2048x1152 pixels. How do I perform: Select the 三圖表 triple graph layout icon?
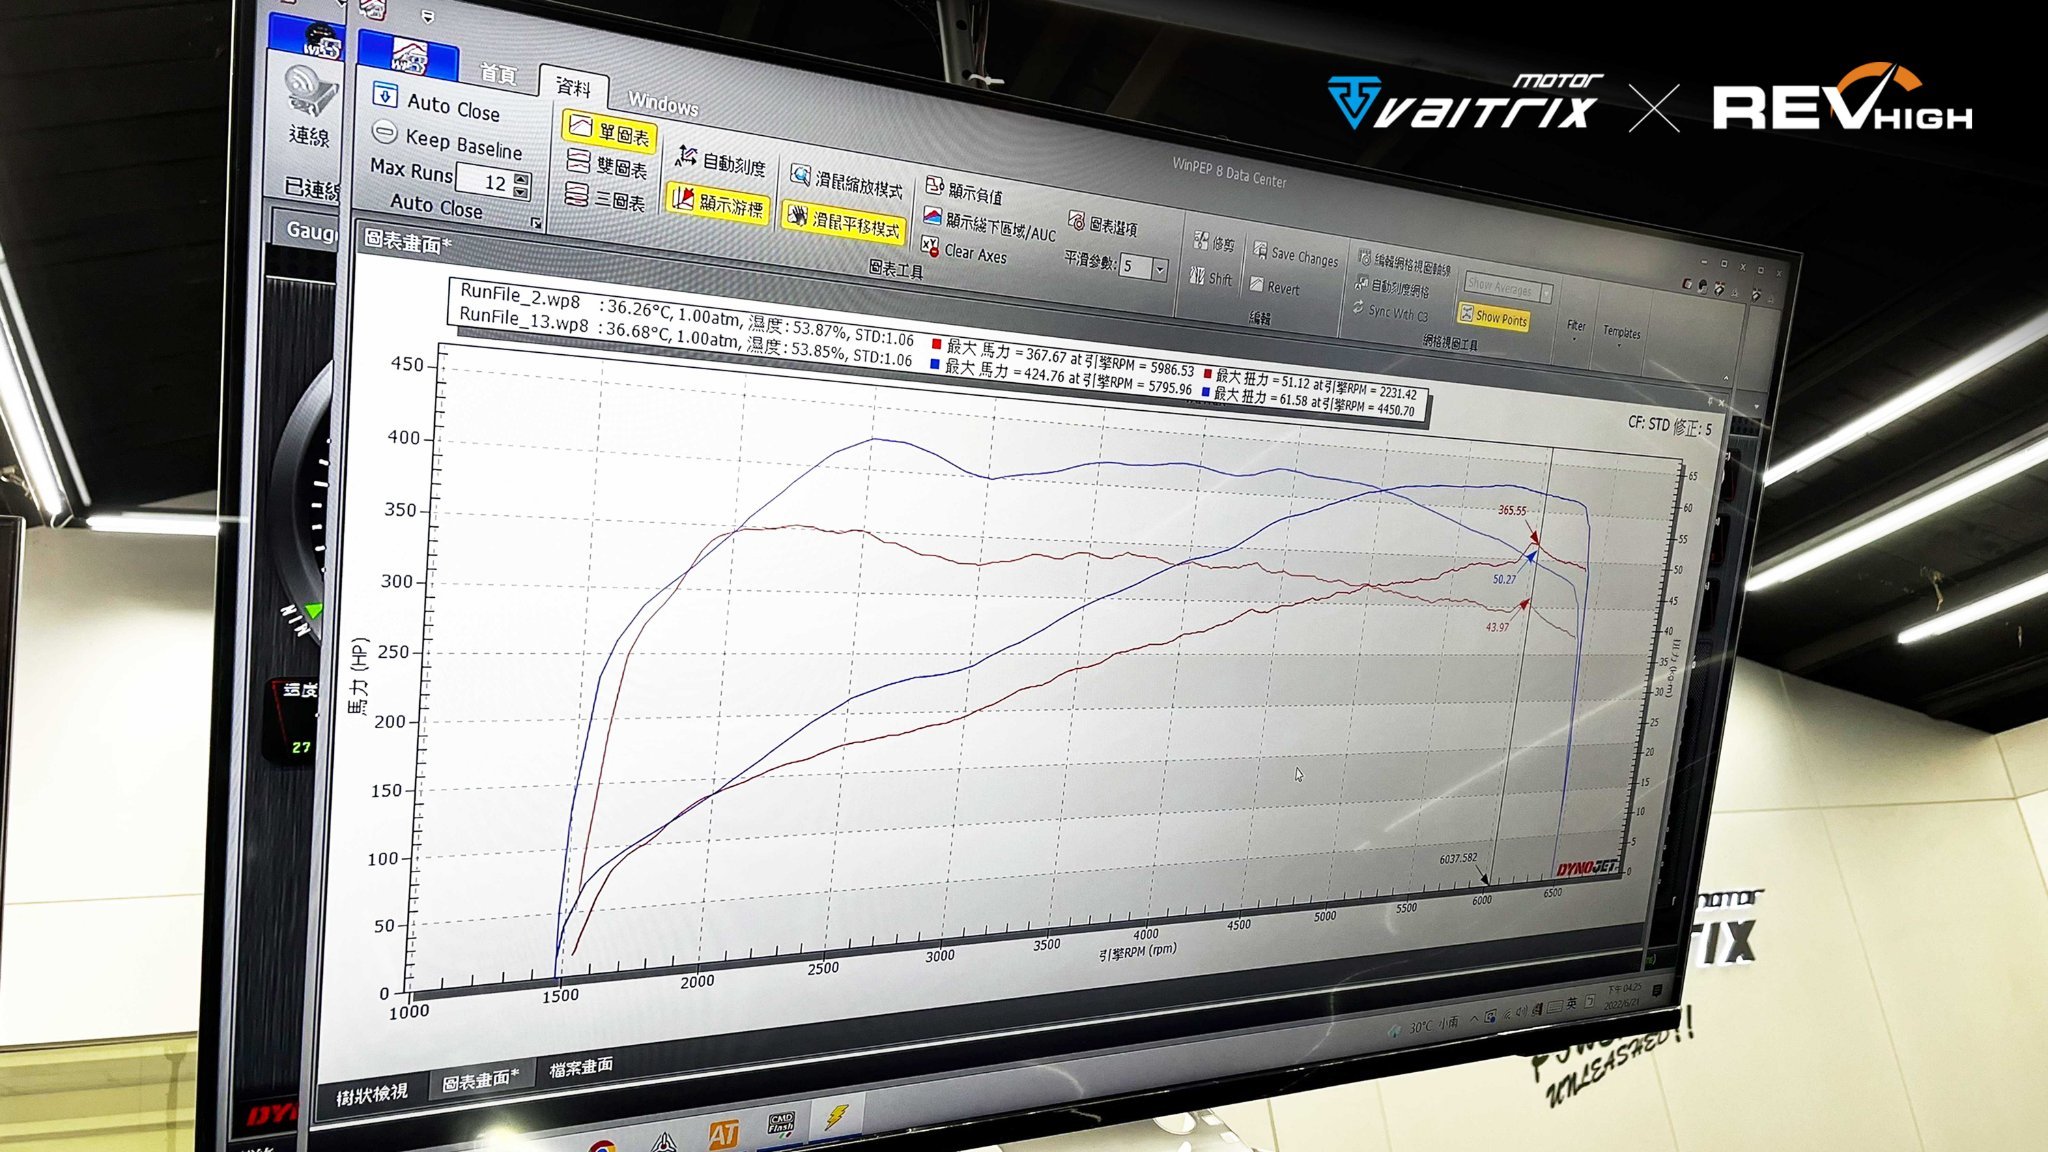click(x=577, y=194)
